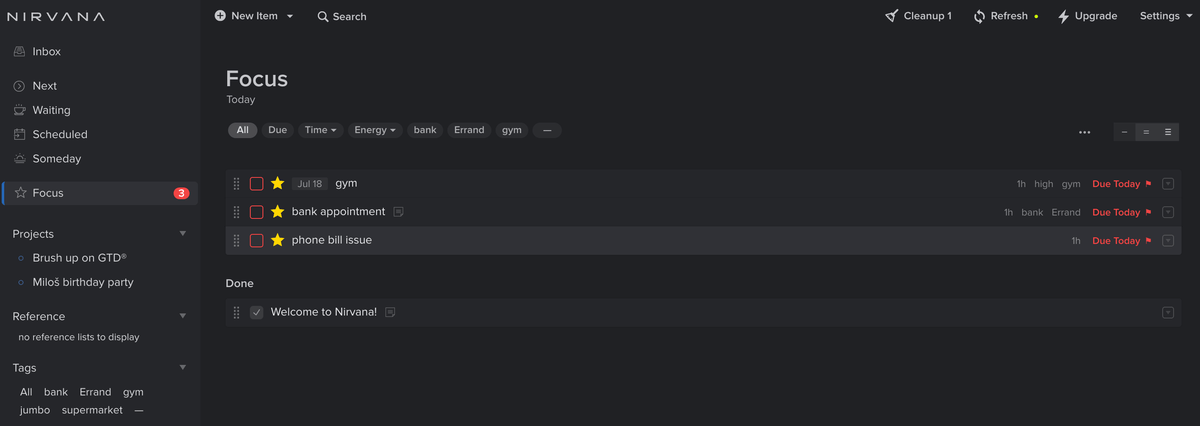Click the Inbox tray icon

(x=20, y=52)
